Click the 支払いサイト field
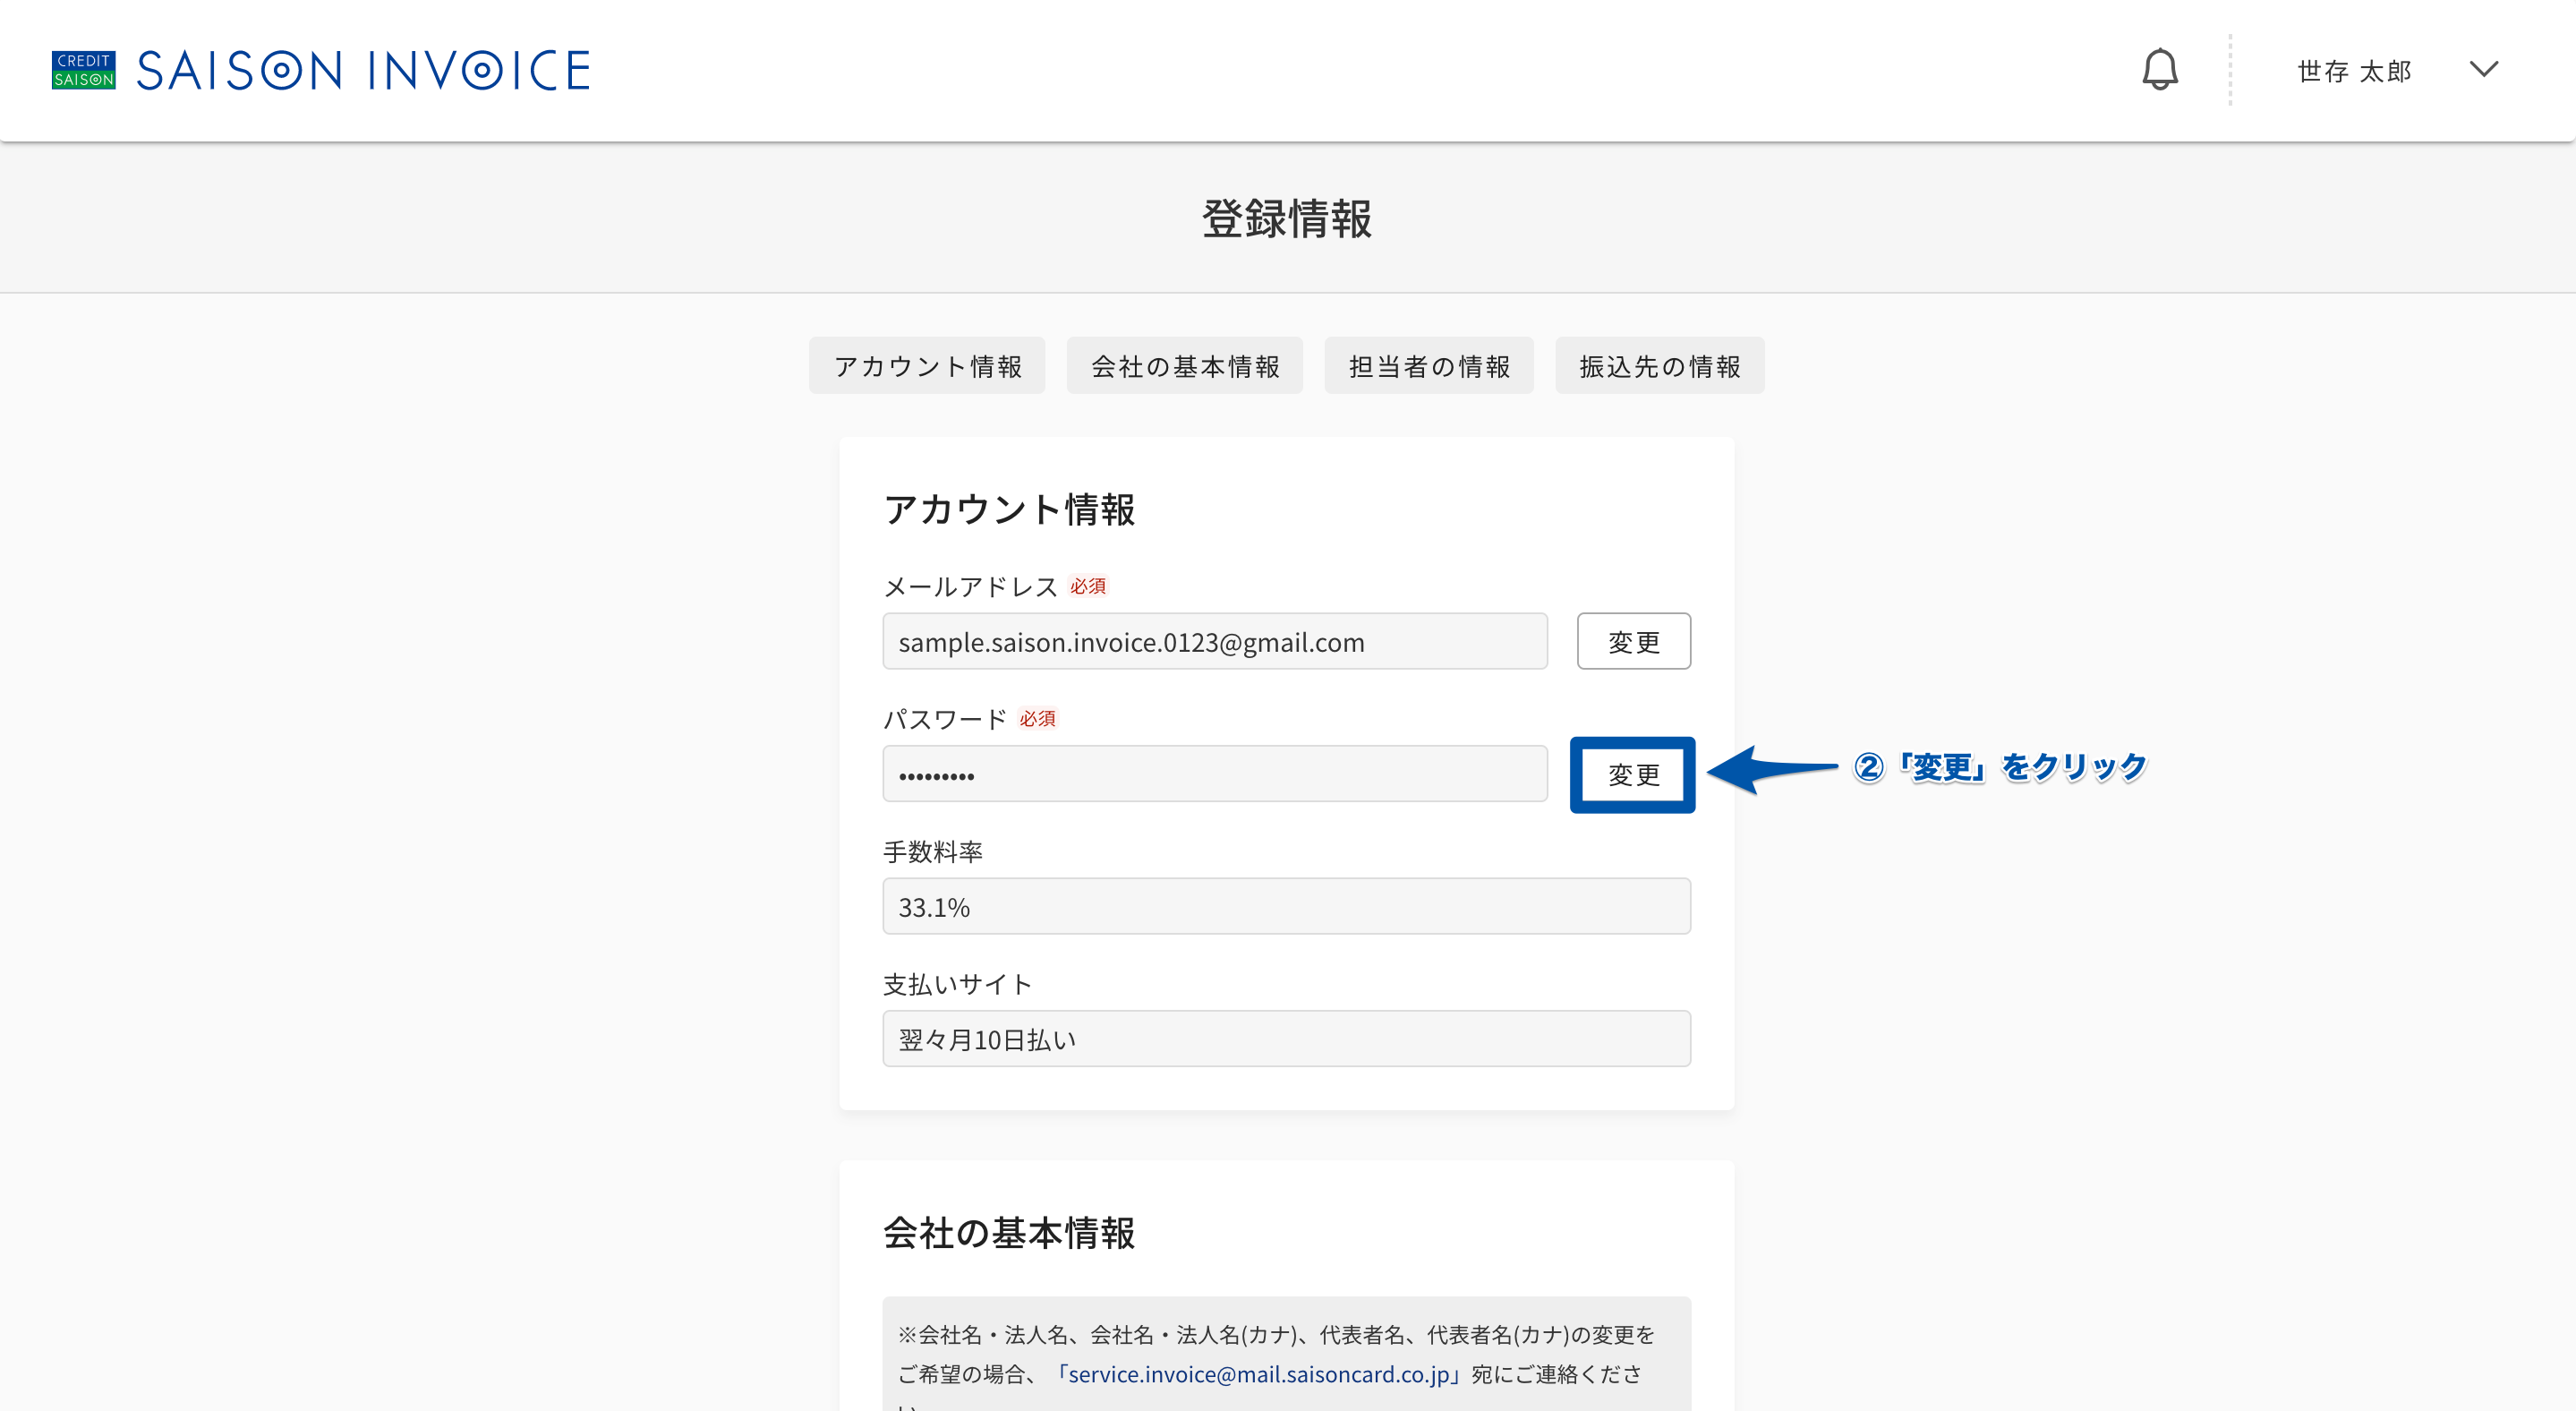This screenshot has width=2576, height=1411. tap(1287, 1039)
